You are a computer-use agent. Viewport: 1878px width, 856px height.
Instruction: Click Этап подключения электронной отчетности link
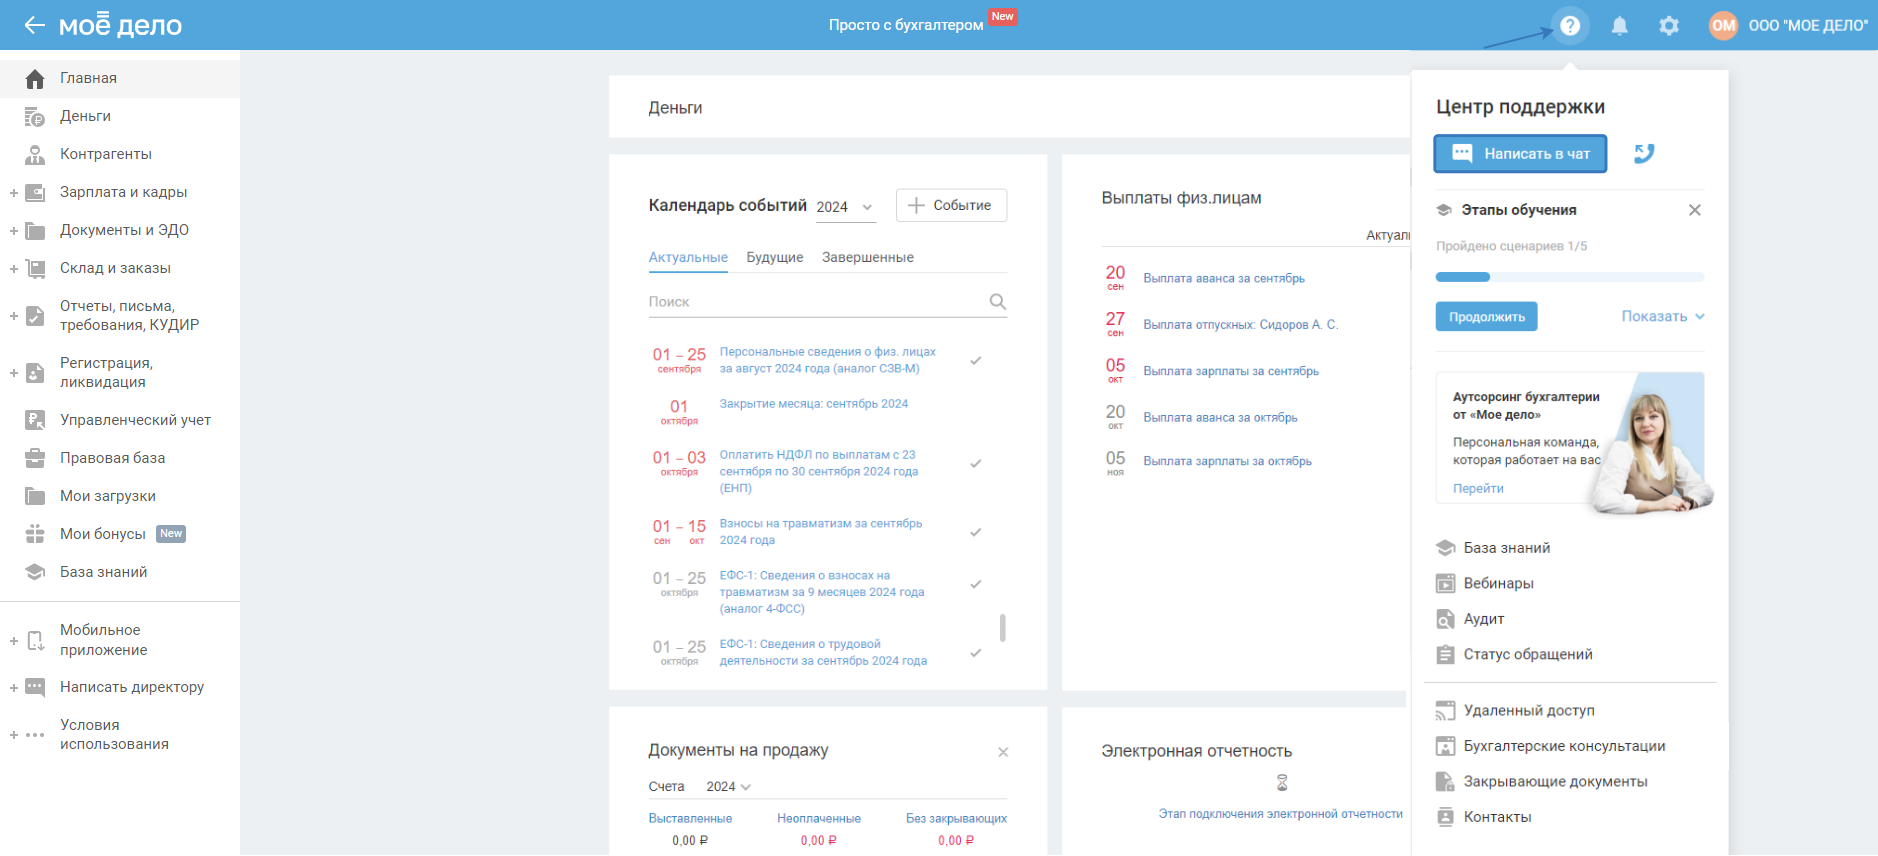(x=1280, y=814)
